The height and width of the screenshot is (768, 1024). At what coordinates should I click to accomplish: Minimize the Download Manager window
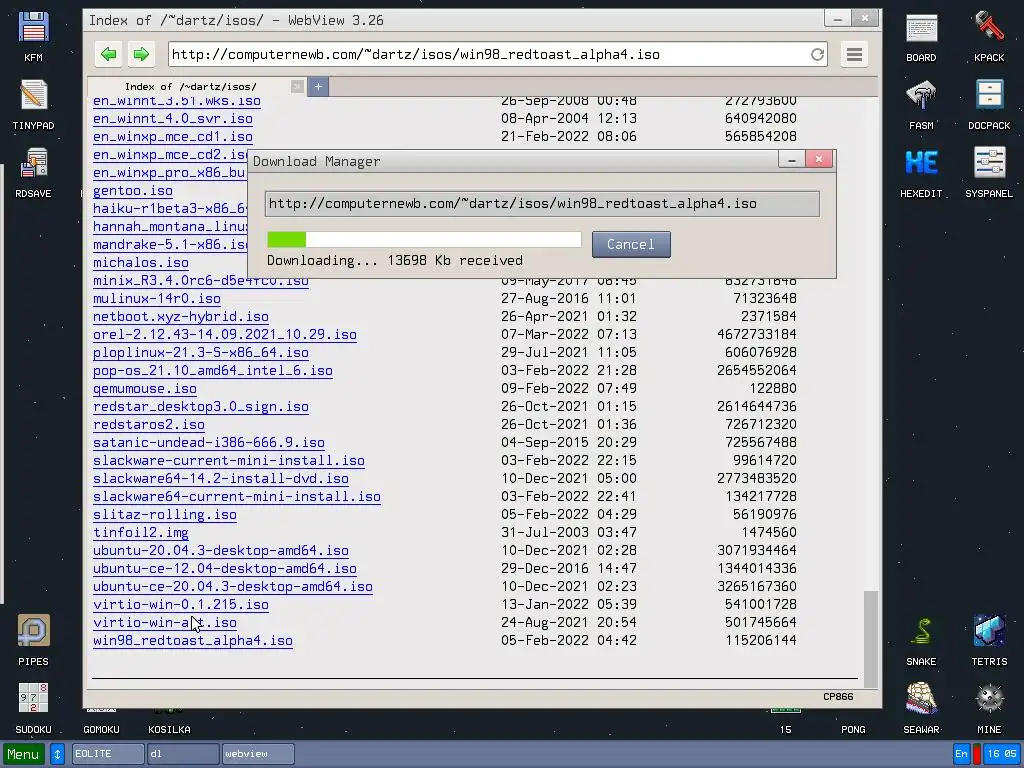click(x=792, y=159)
